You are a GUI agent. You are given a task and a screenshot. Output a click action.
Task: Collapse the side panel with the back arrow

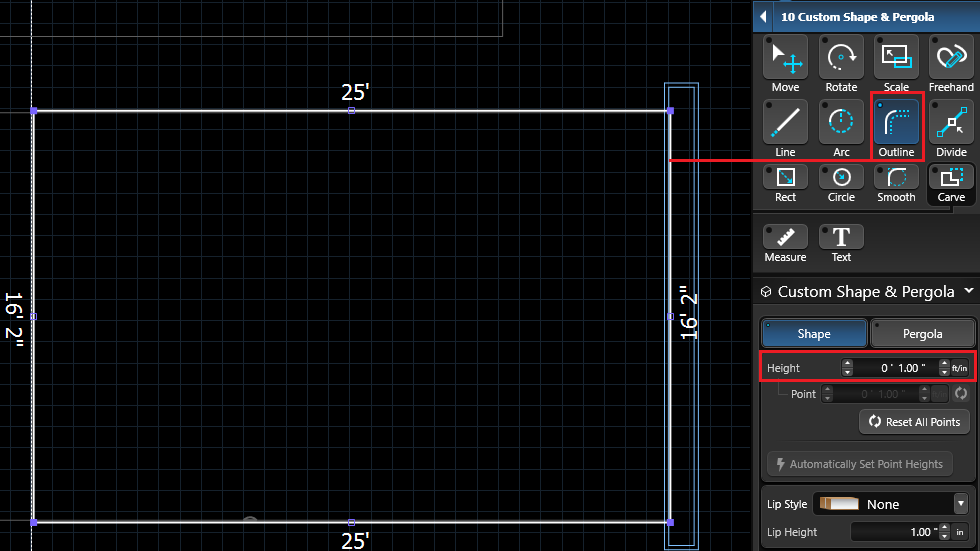764,17
